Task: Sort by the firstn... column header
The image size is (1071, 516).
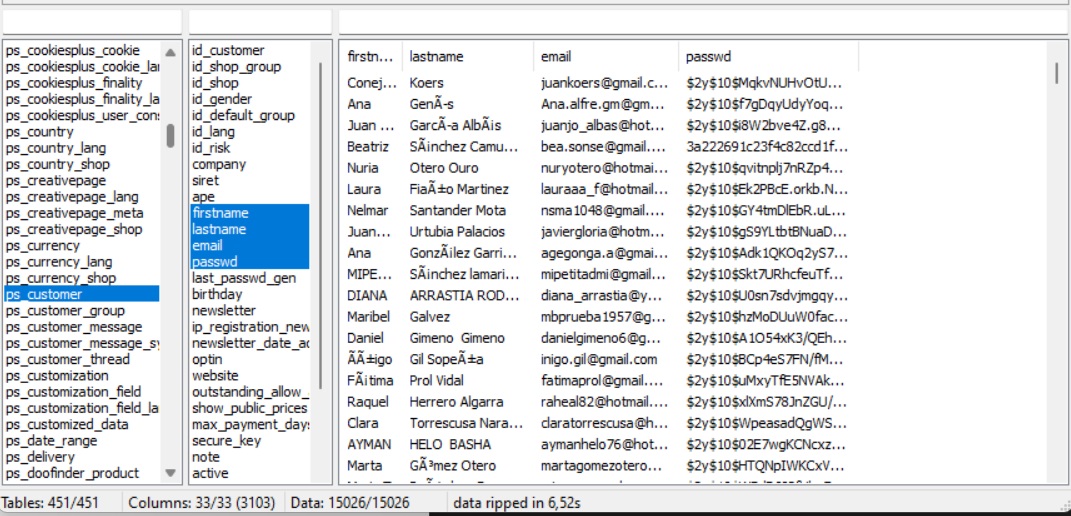Action: click(372, 57)
